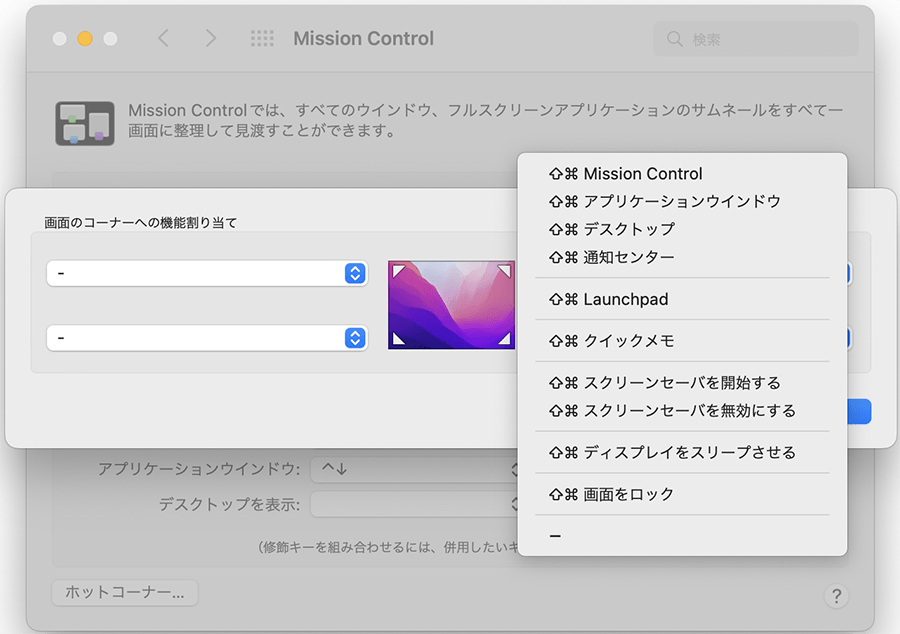900x634 pixels.
Task: Select スクリーンセーバを無効にする option
Action: (682, 411)
